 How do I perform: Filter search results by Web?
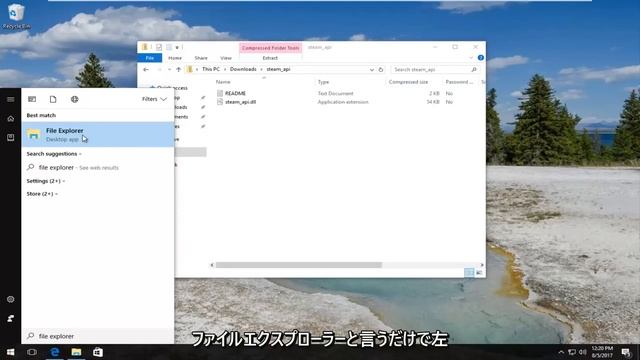[74, 99]
